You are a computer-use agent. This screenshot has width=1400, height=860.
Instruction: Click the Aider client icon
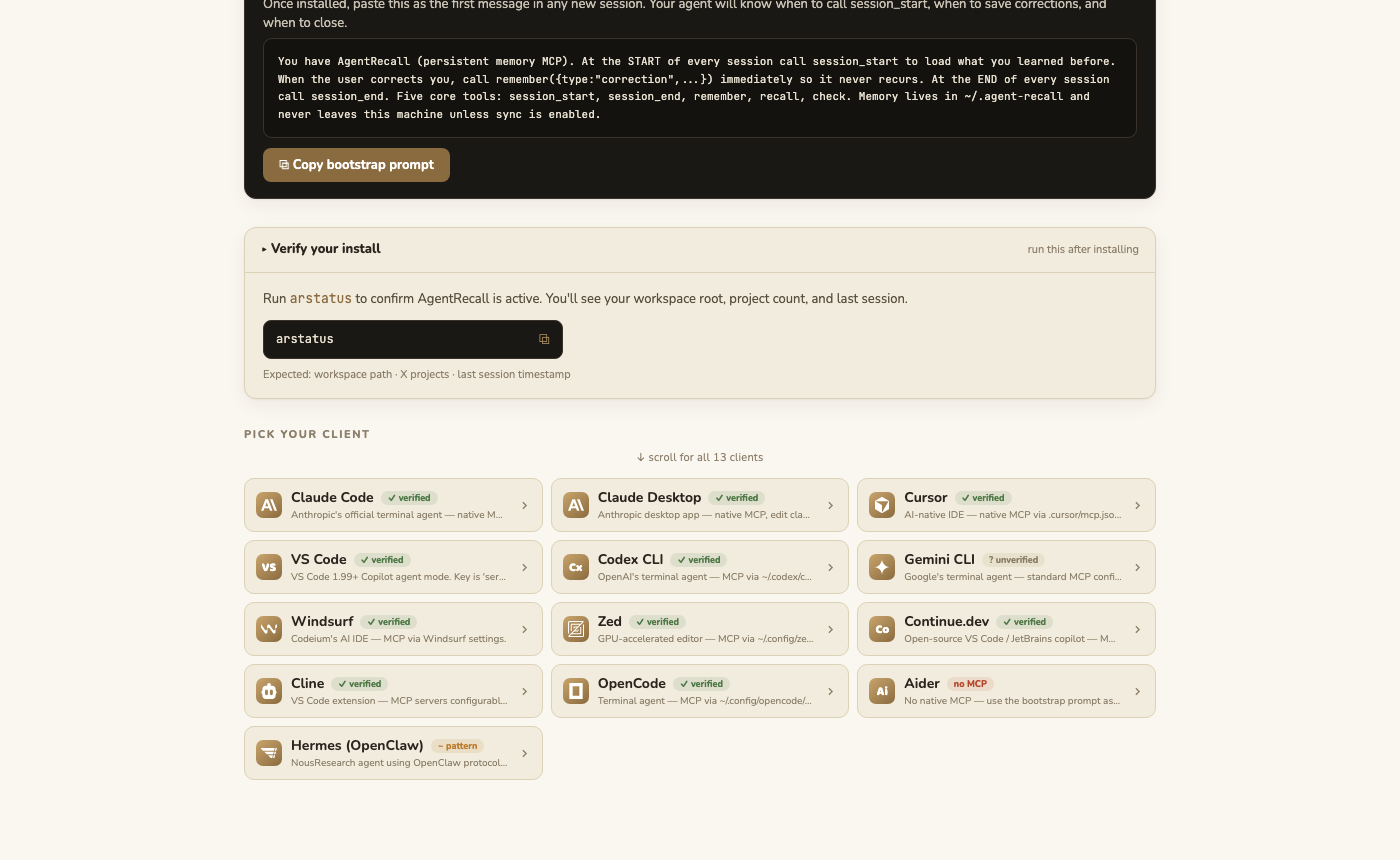pyautogui.click(x=882, y=691)
